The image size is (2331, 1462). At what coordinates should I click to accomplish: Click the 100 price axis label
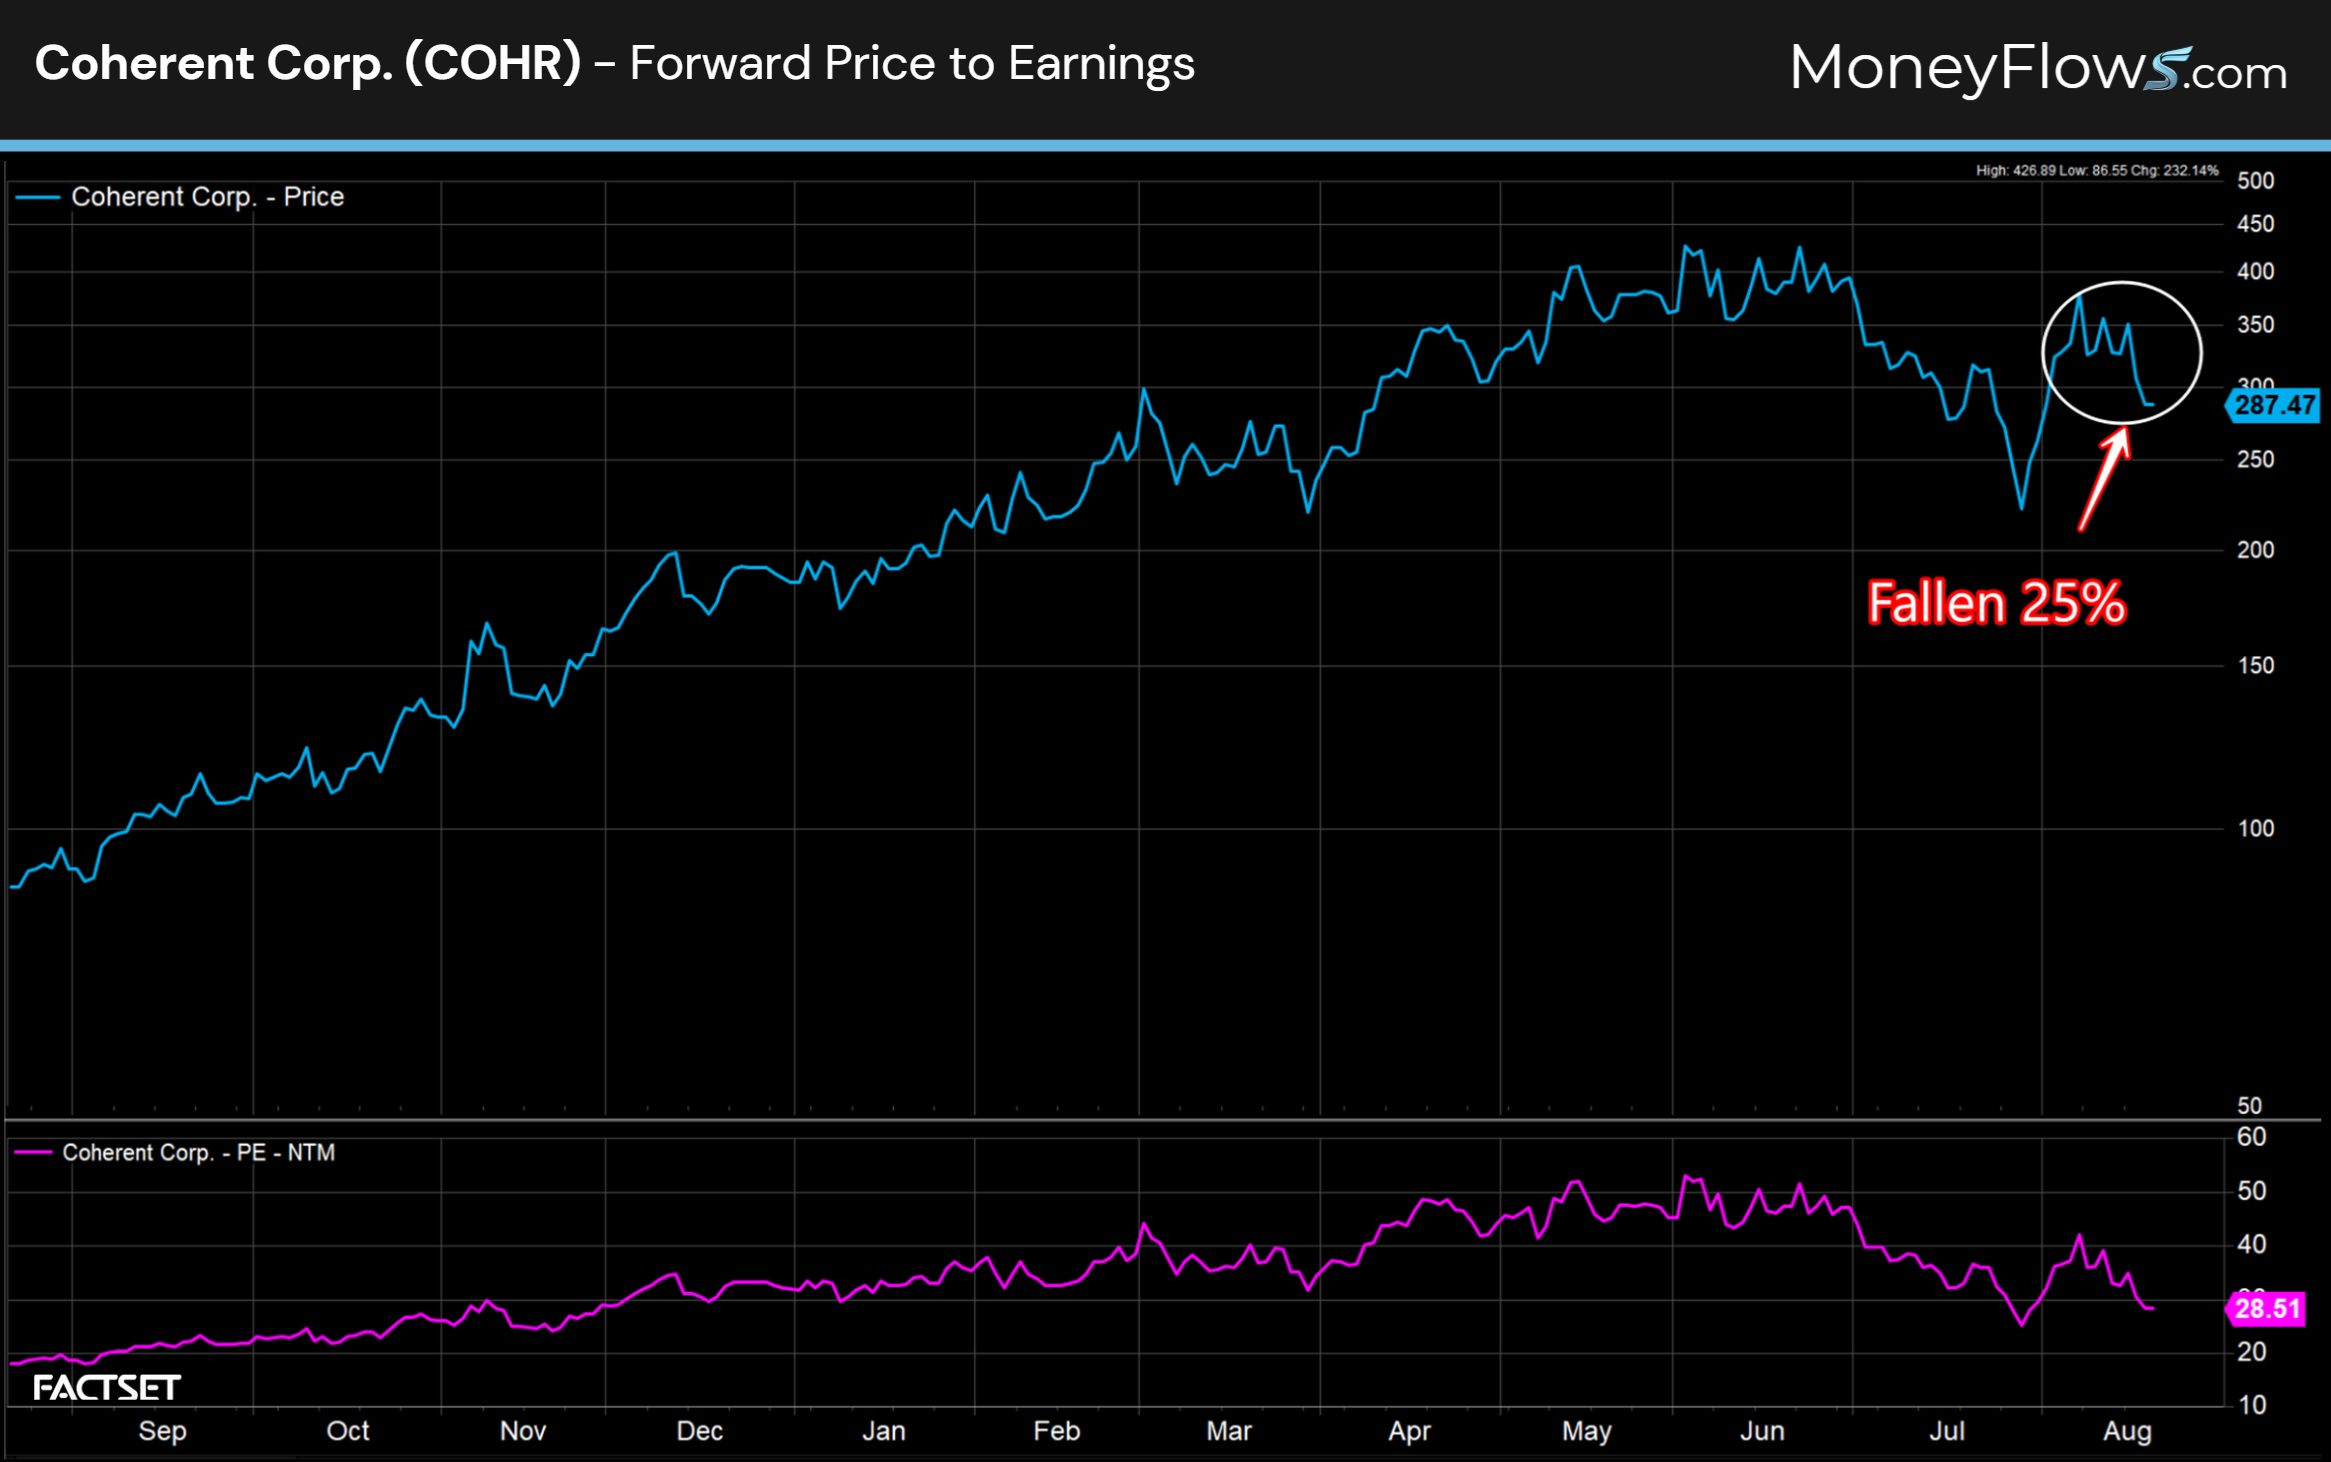click(x=2256, y=829)
